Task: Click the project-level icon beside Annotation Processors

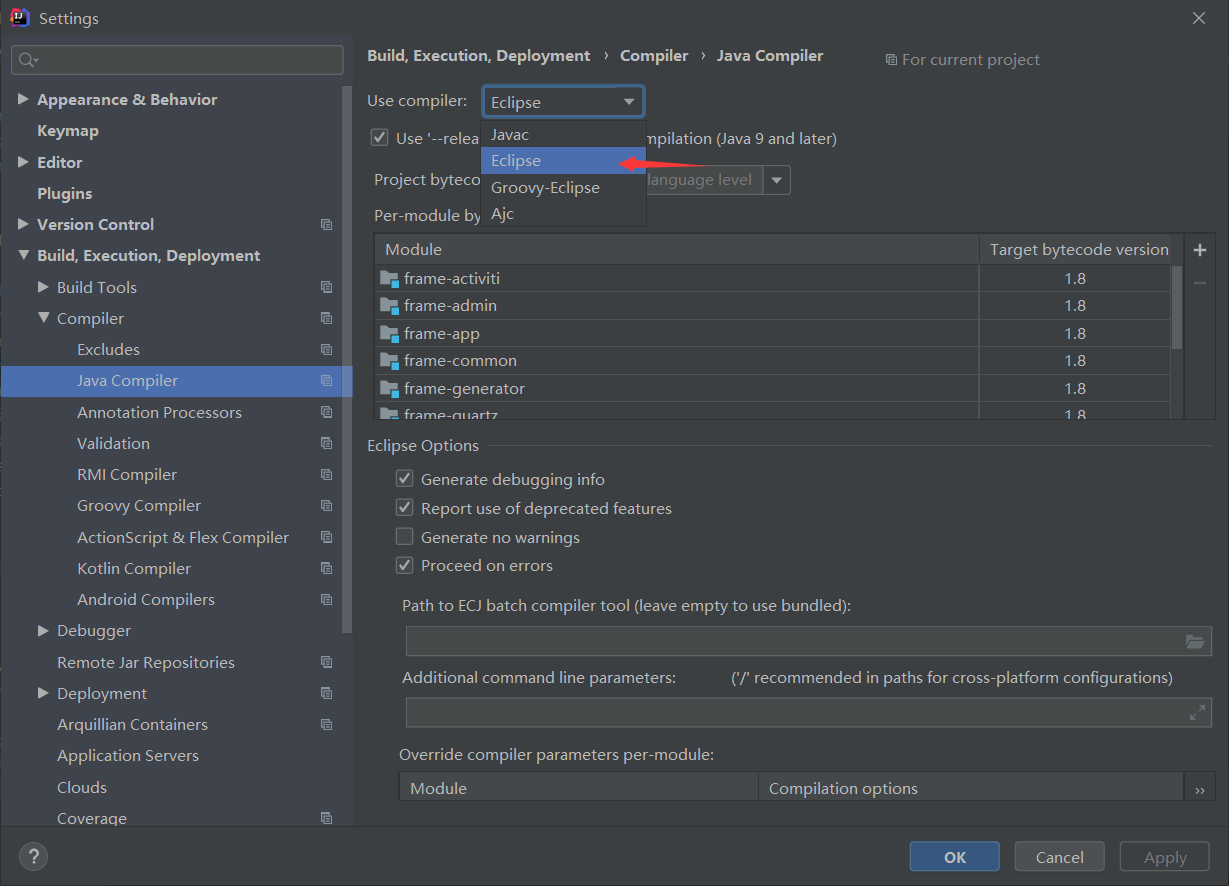Action: (326, 412)
